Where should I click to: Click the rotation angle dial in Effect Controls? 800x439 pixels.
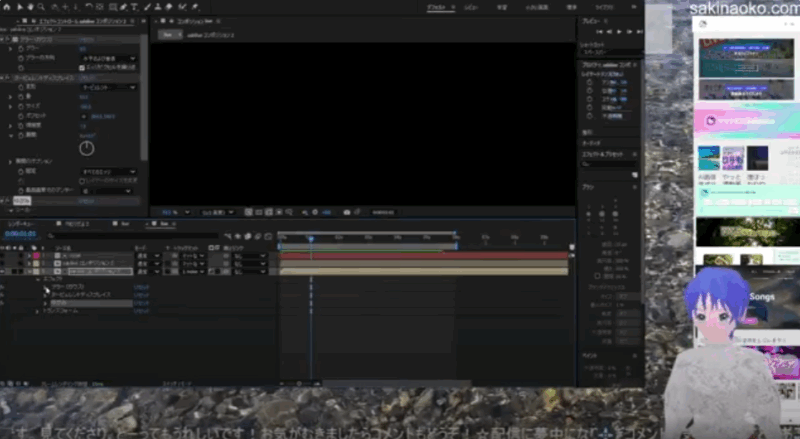click(86, 147)
